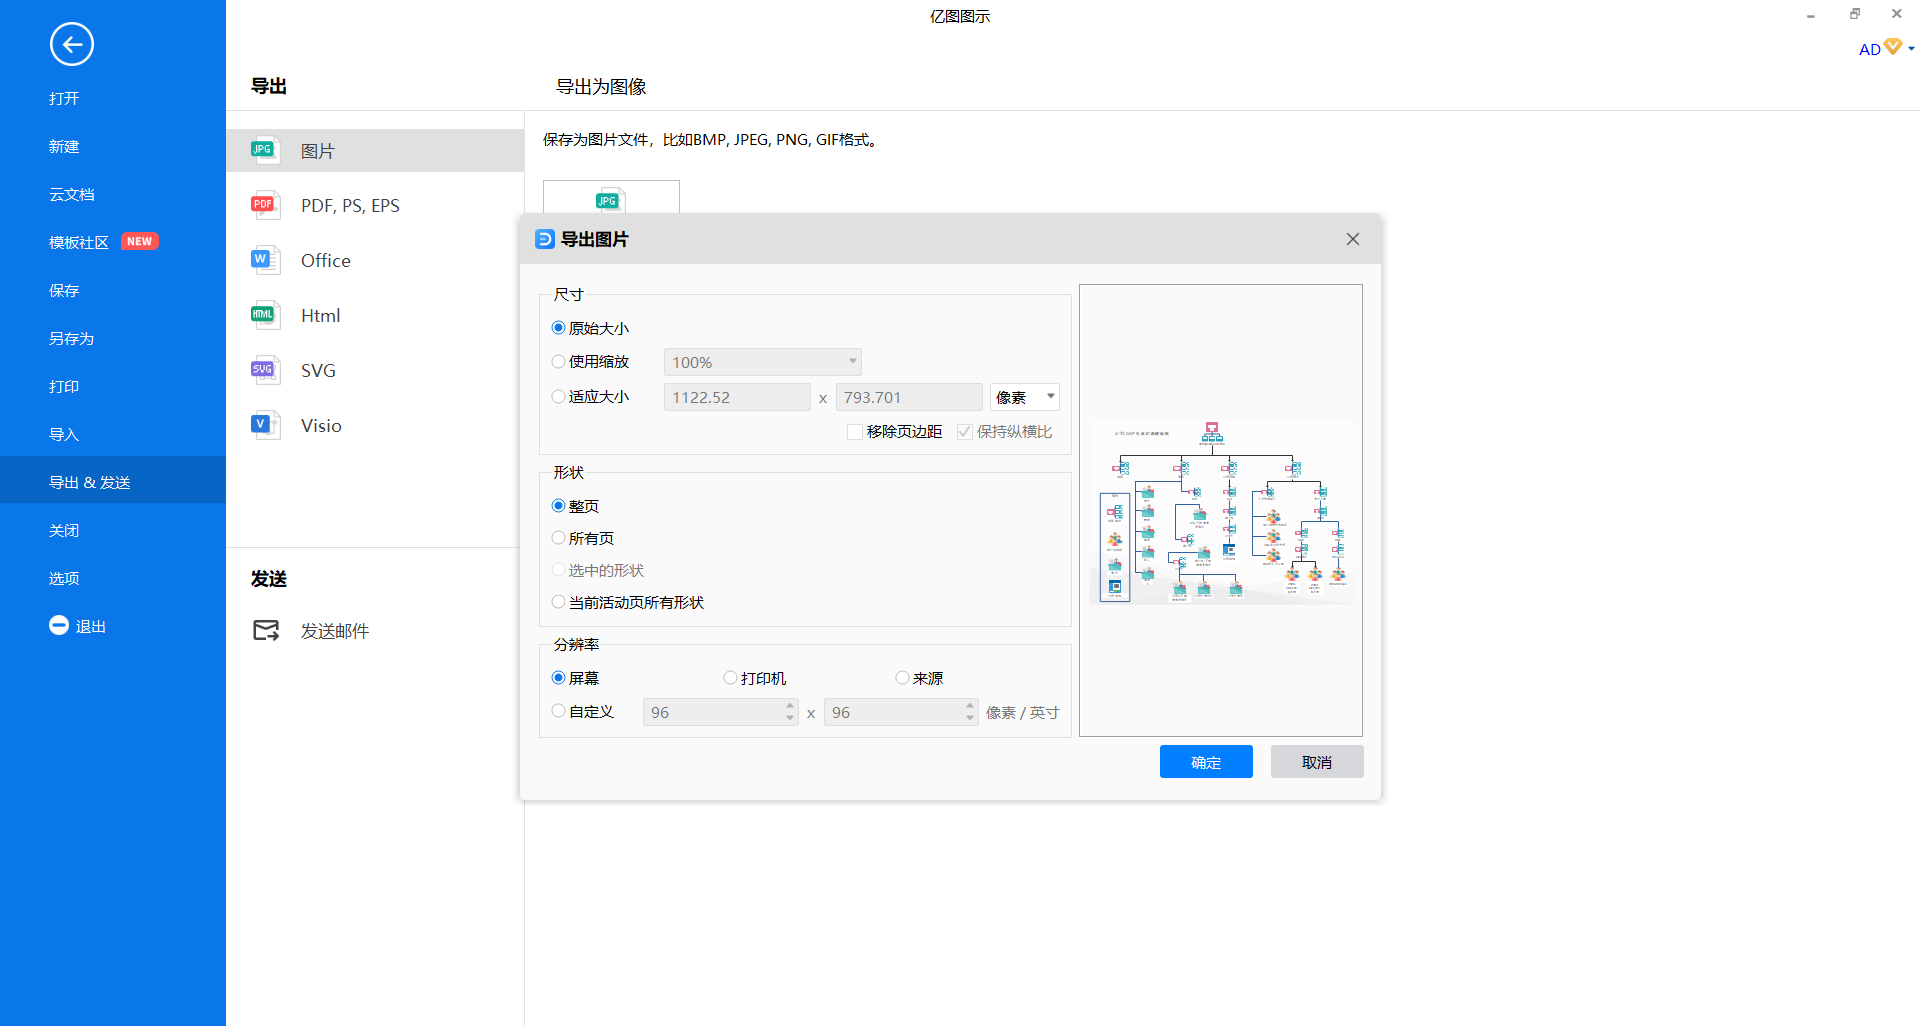The height and width of the screenshot is (1026, 1920).
Task: Select the 适应大小 radio option
Action: [558, 396]
